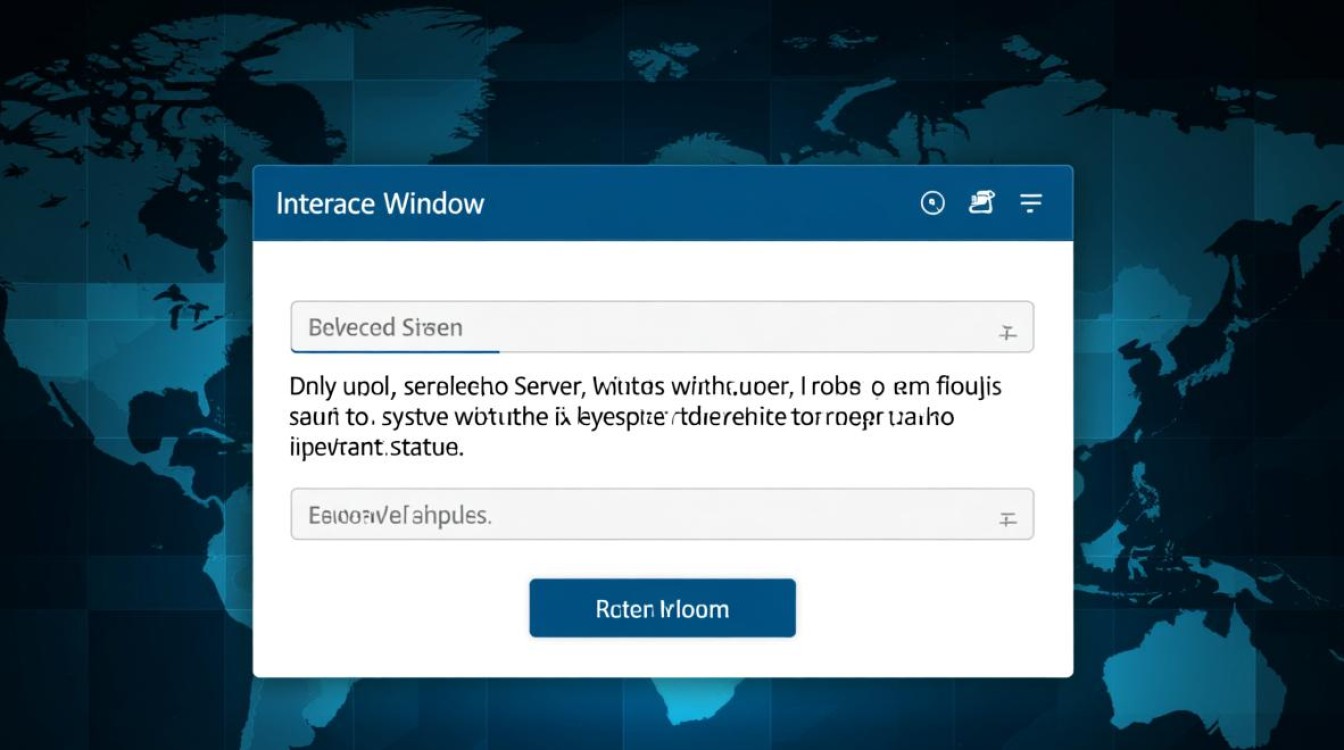Click the Interace Window title text
Image resolution: width=1344 pixels, height=750 pixels.
(380, 204)
